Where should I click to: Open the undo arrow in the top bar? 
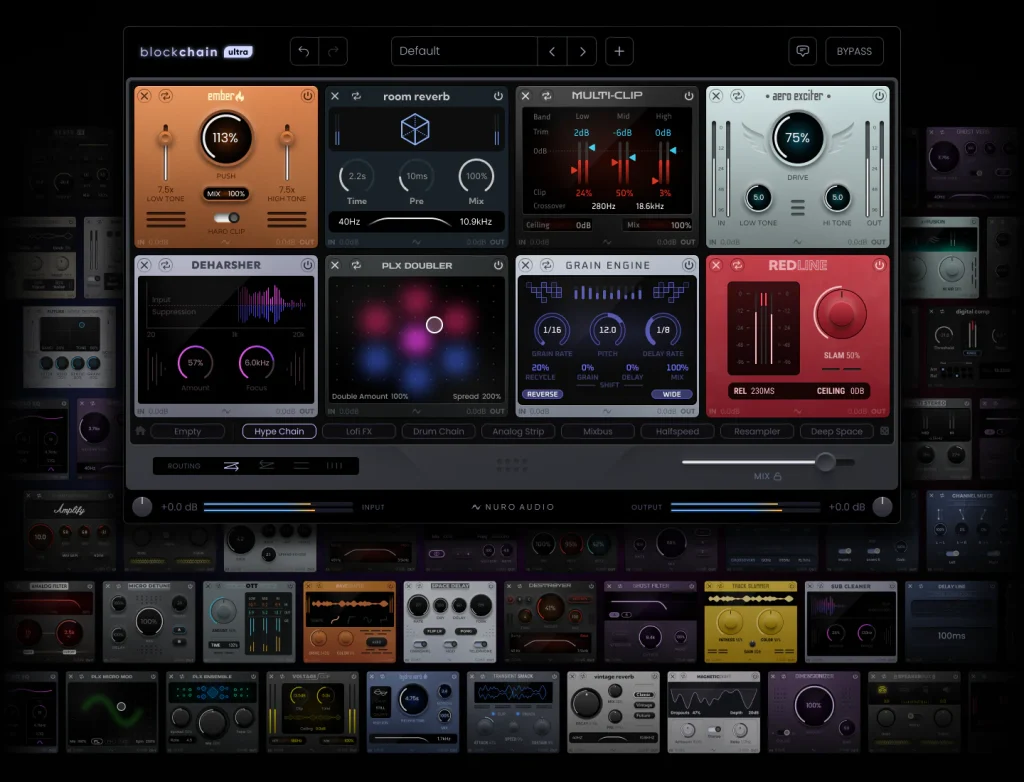point(304,51)
